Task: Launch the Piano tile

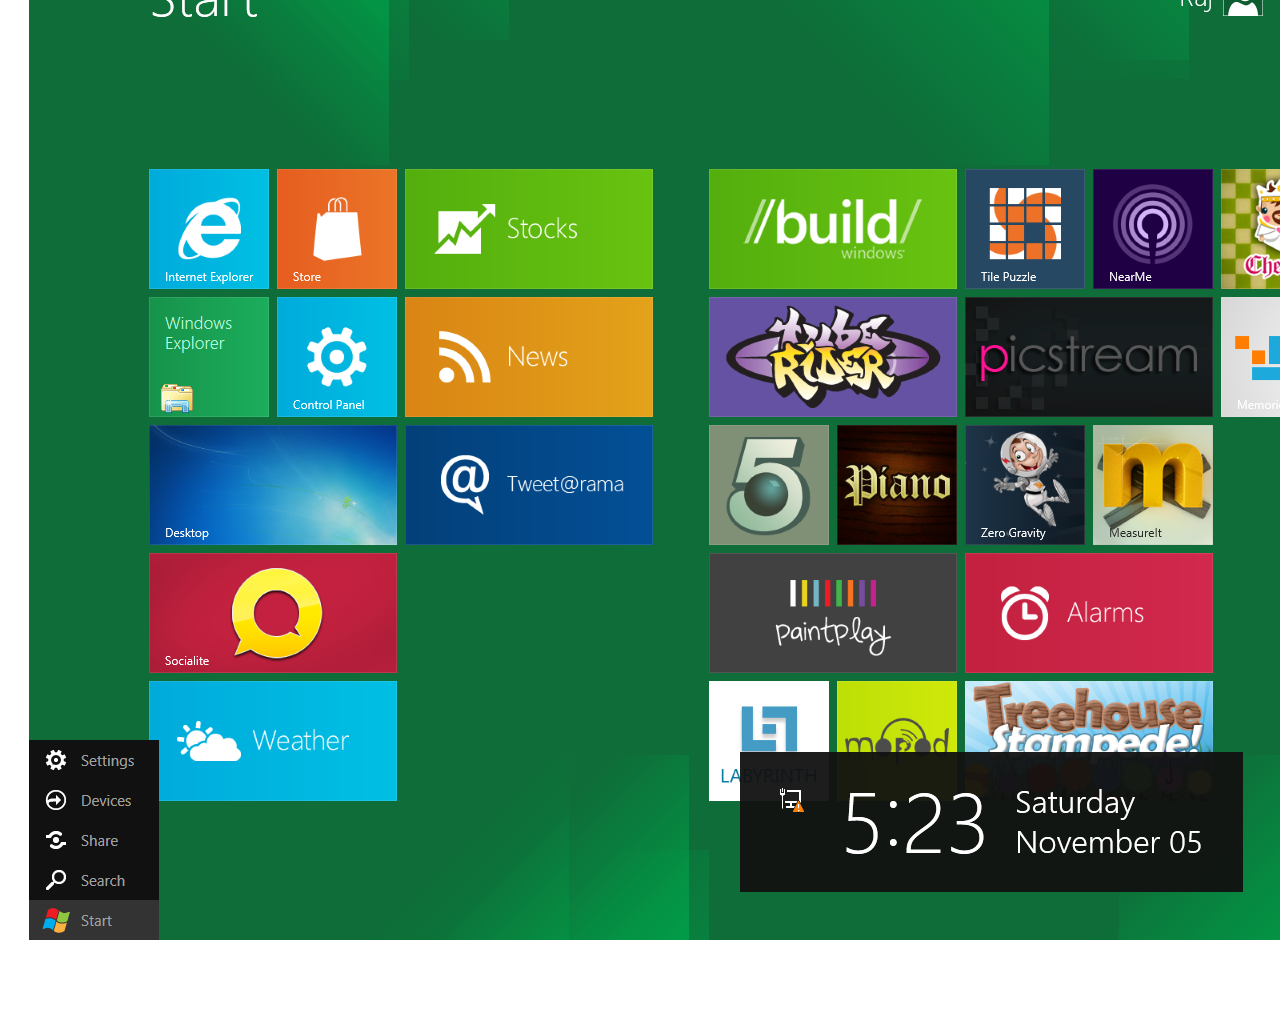Action: coord(897,485)
